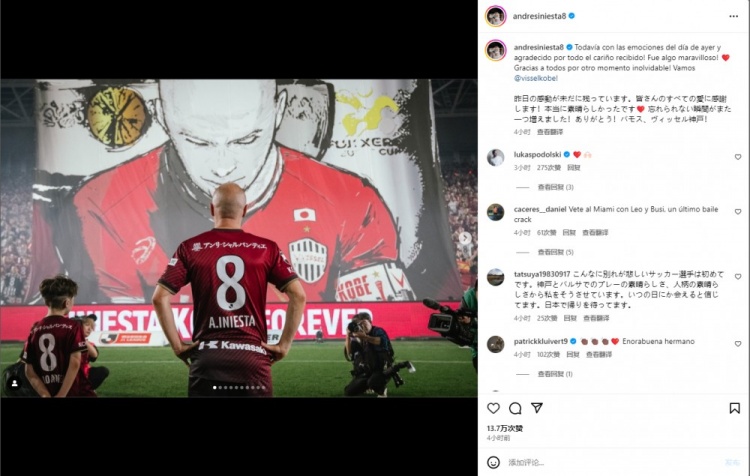The image size is (750, 476).
Task: Open the comment bubble icon
Action: point(515,408)
